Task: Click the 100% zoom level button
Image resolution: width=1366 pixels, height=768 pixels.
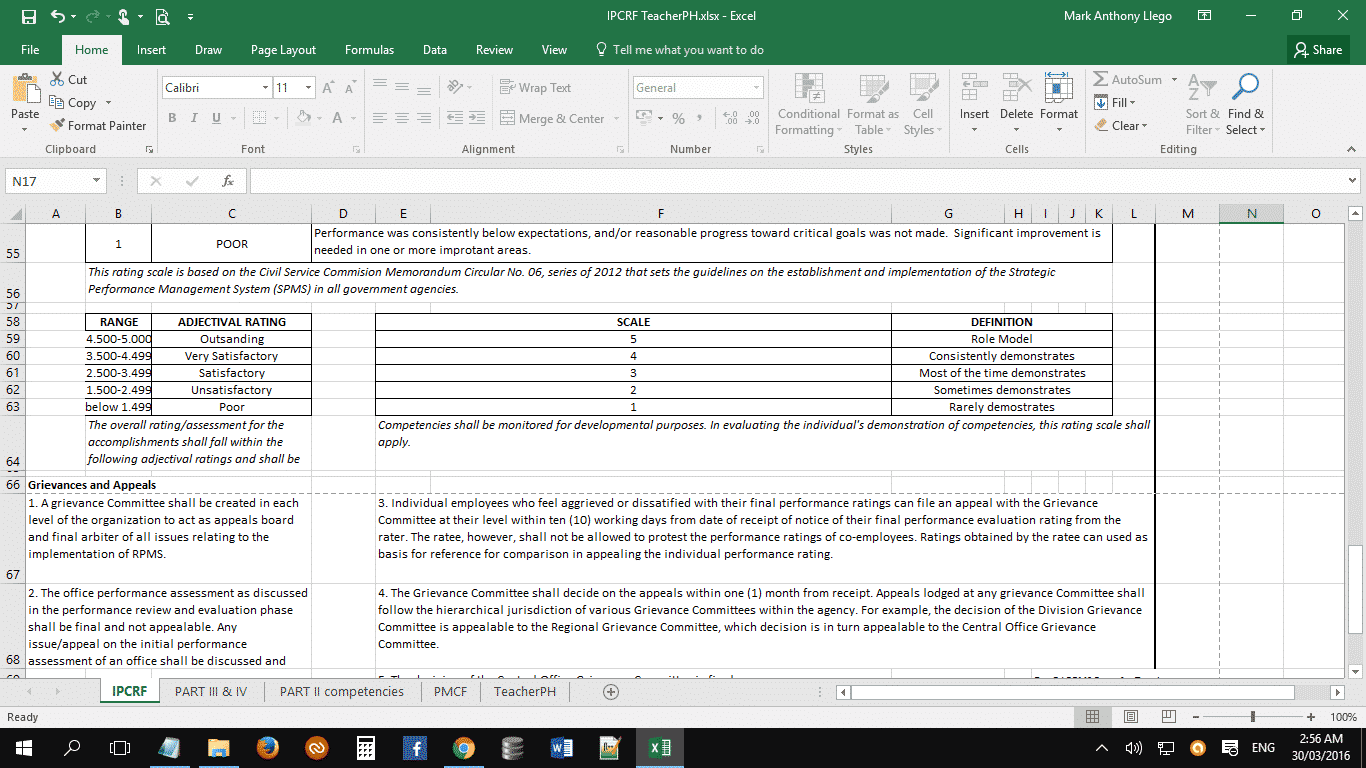Action: tap(1343, 717)
